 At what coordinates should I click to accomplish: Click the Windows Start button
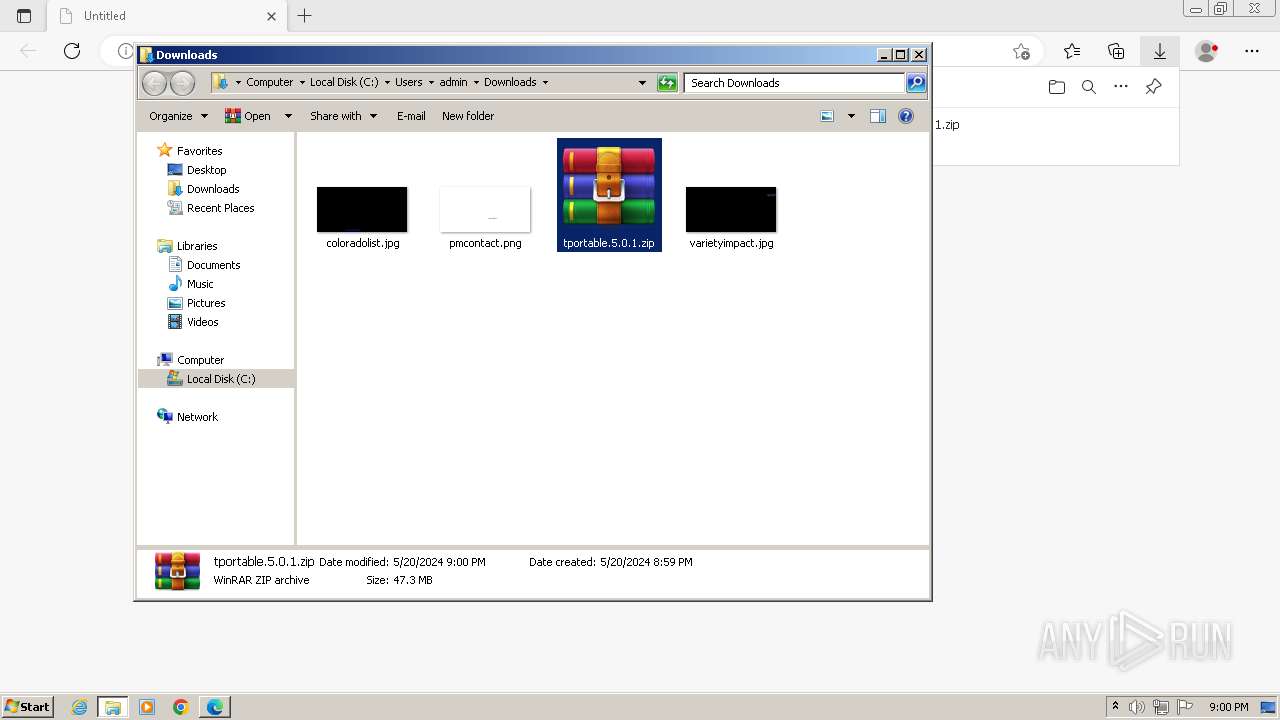(x=27, y=707)
